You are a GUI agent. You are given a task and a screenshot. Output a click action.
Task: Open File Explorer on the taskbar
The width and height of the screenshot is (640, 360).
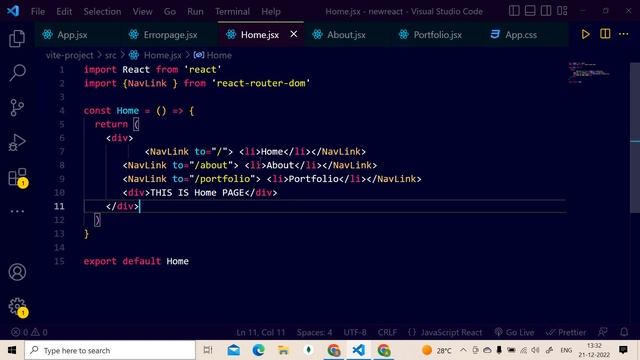coord(283,350)
